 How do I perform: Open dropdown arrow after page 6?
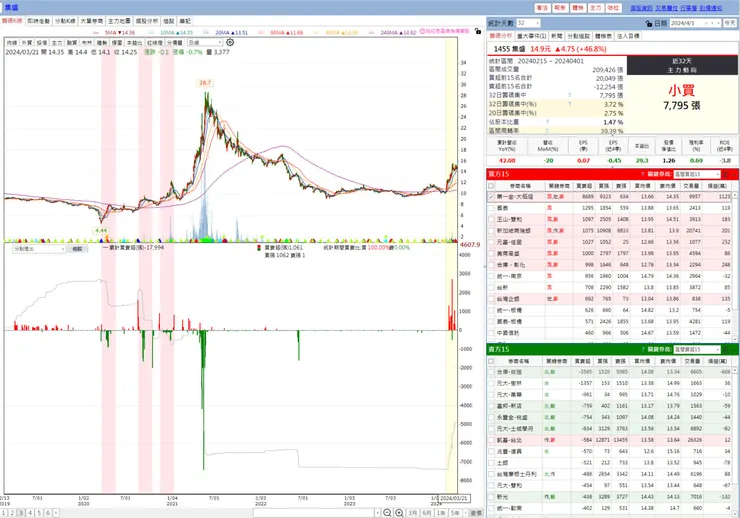pyautogui.click(x=56, y=513)
